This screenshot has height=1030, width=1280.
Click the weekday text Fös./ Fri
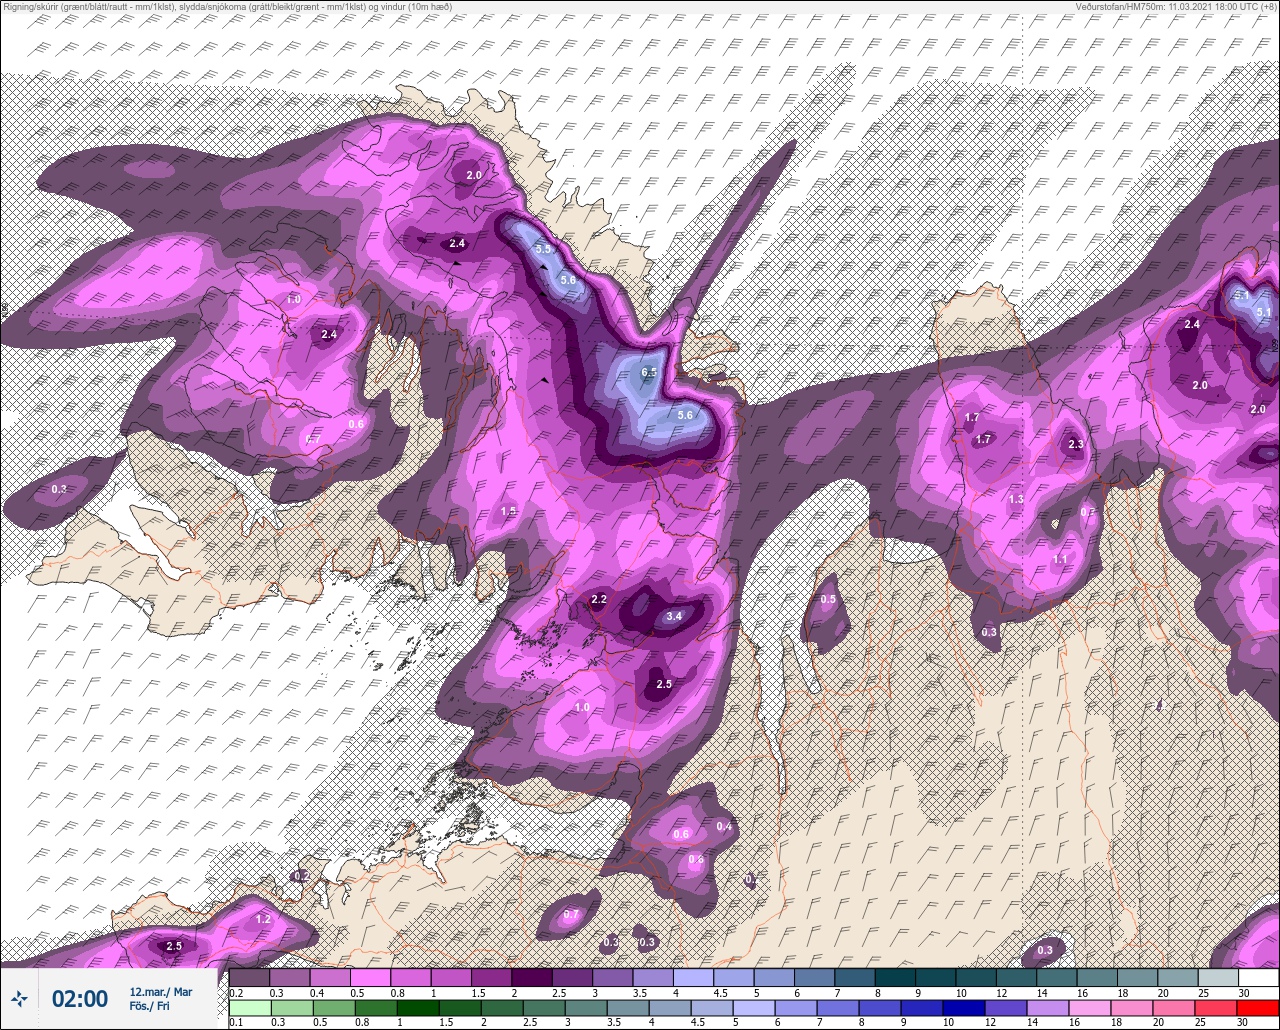pos(150,1006)
